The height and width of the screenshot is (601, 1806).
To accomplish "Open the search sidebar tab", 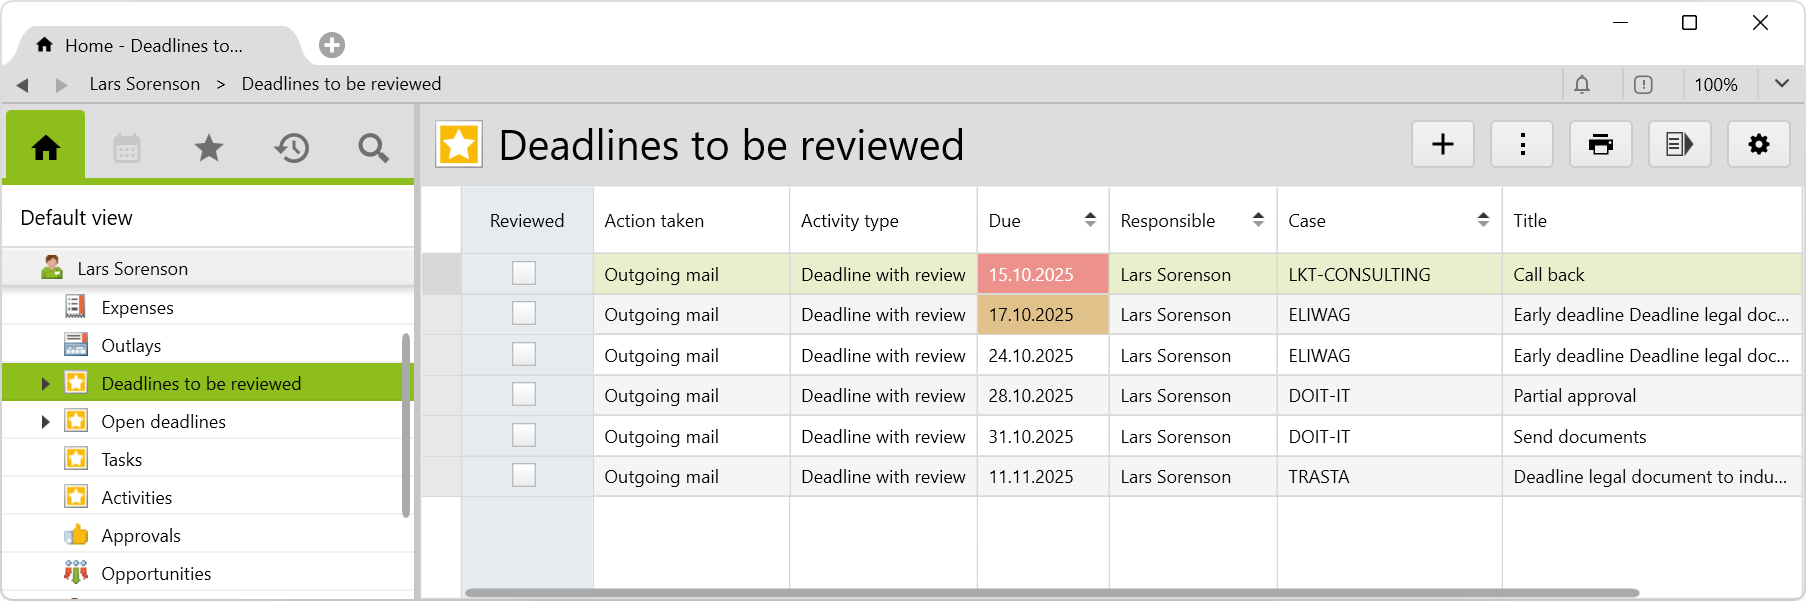I will (373, 149).
